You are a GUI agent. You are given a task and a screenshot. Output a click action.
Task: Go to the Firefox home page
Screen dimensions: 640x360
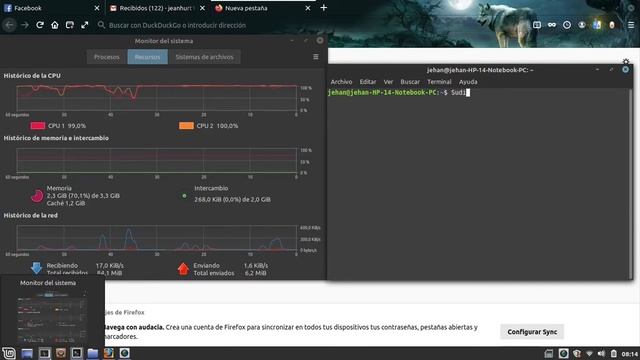click(55, 25)
